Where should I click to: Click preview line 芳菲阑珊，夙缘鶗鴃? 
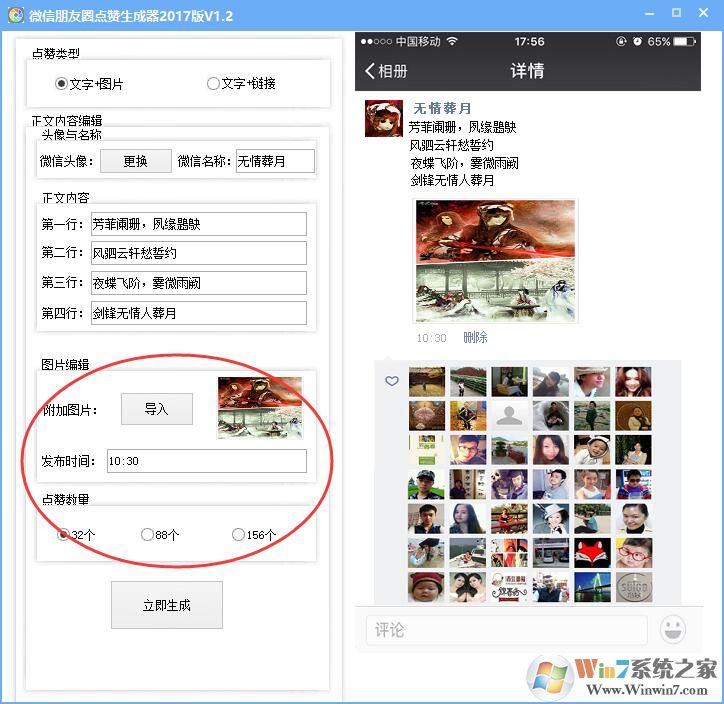(463, 127)
